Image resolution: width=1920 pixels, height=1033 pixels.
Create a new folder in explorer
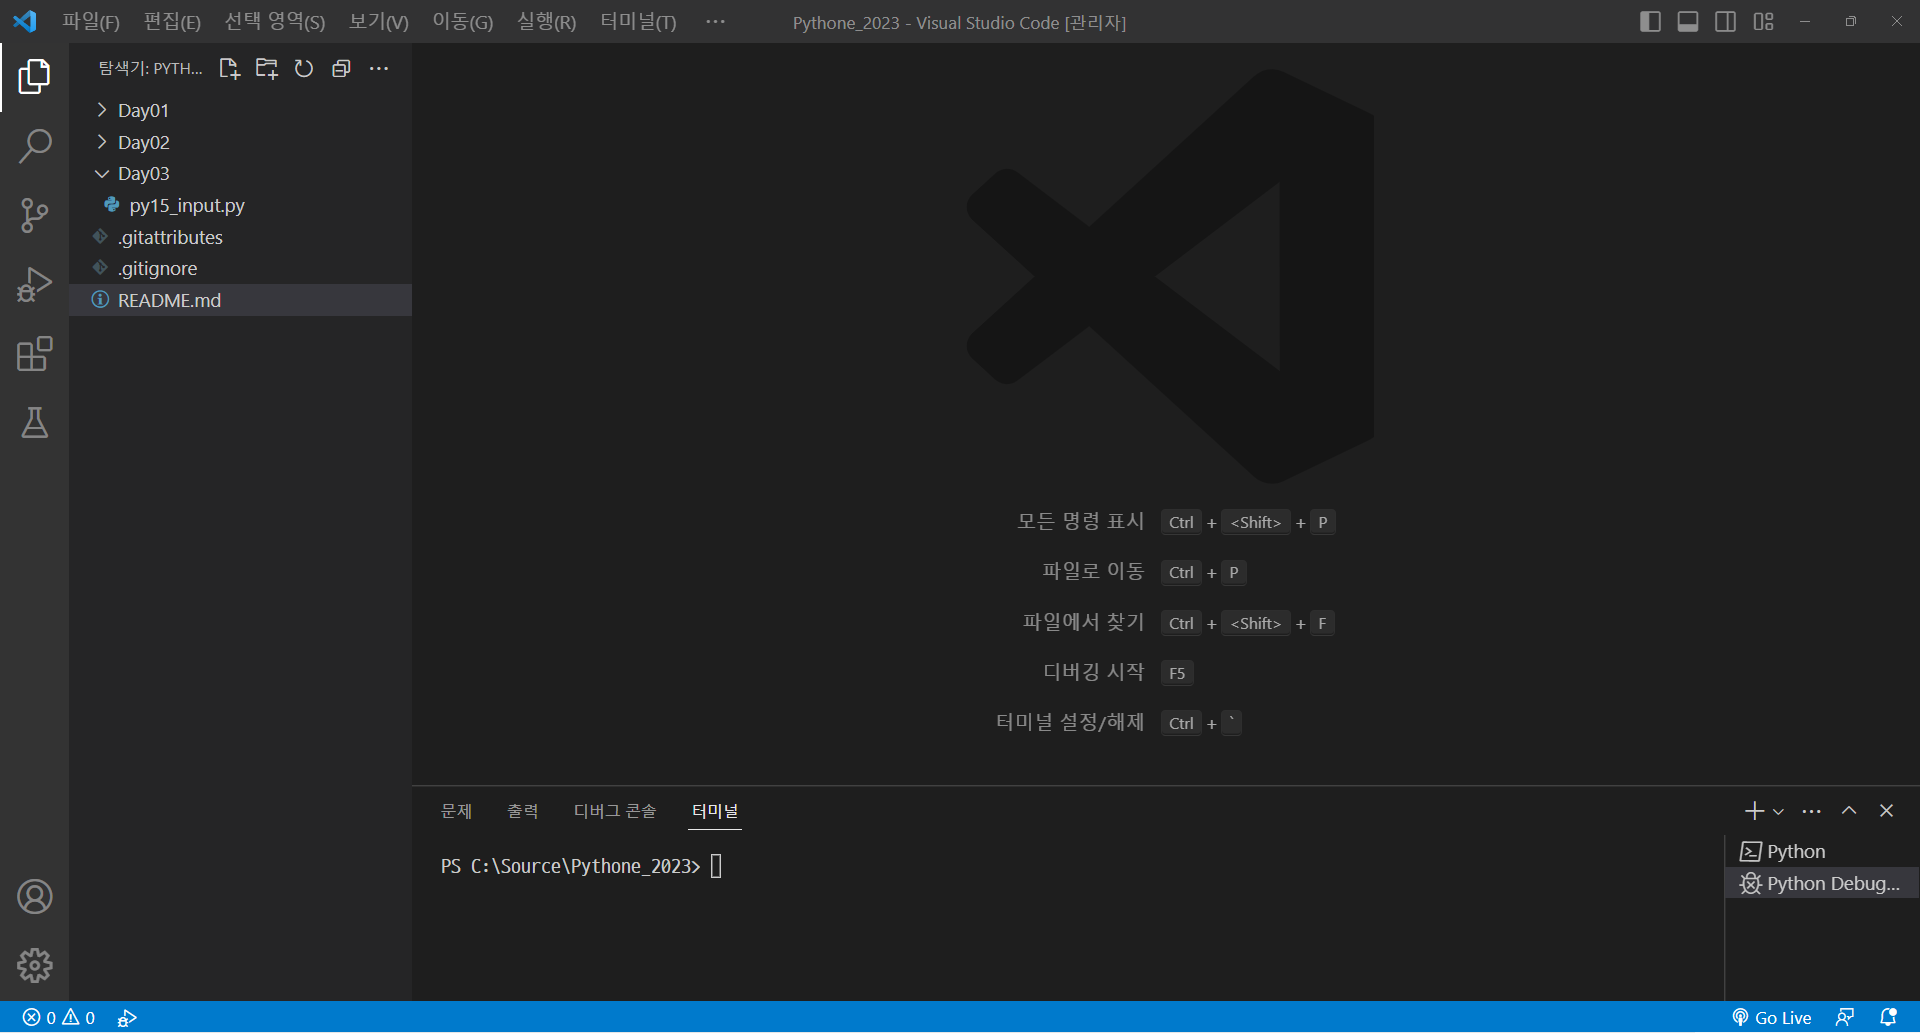[x=266, y=68]
